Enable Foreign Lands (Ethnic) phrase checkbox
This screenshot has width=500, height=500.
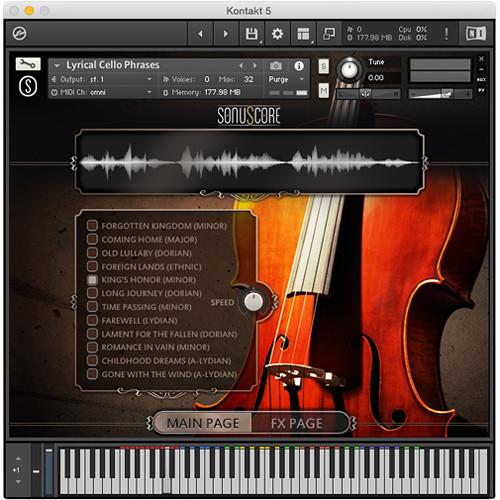[92, 266]
